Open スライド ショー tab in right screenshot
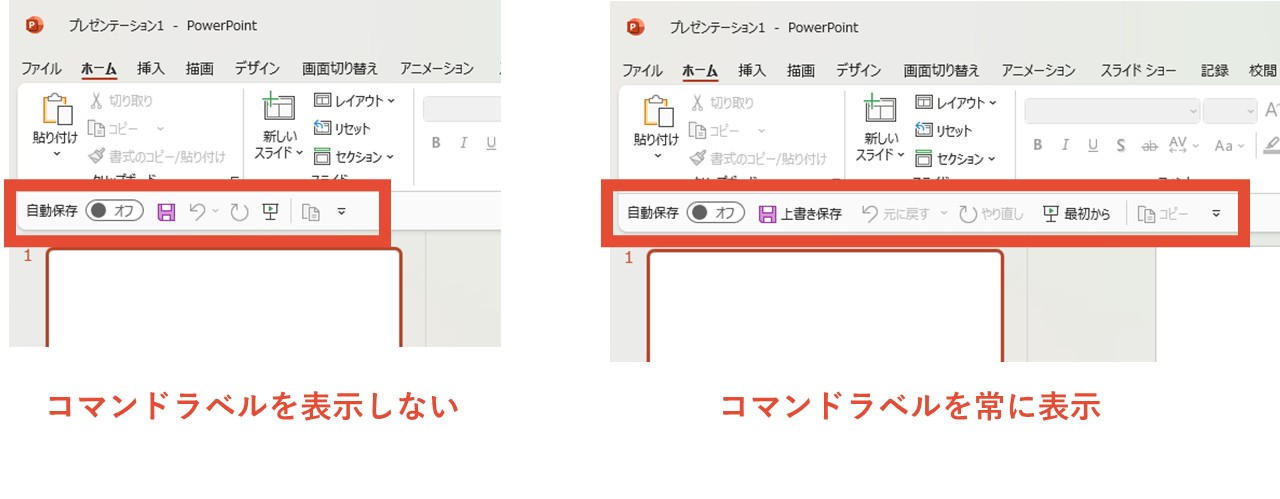This screenshot has height=499, width=1280. pos(1139,71)
